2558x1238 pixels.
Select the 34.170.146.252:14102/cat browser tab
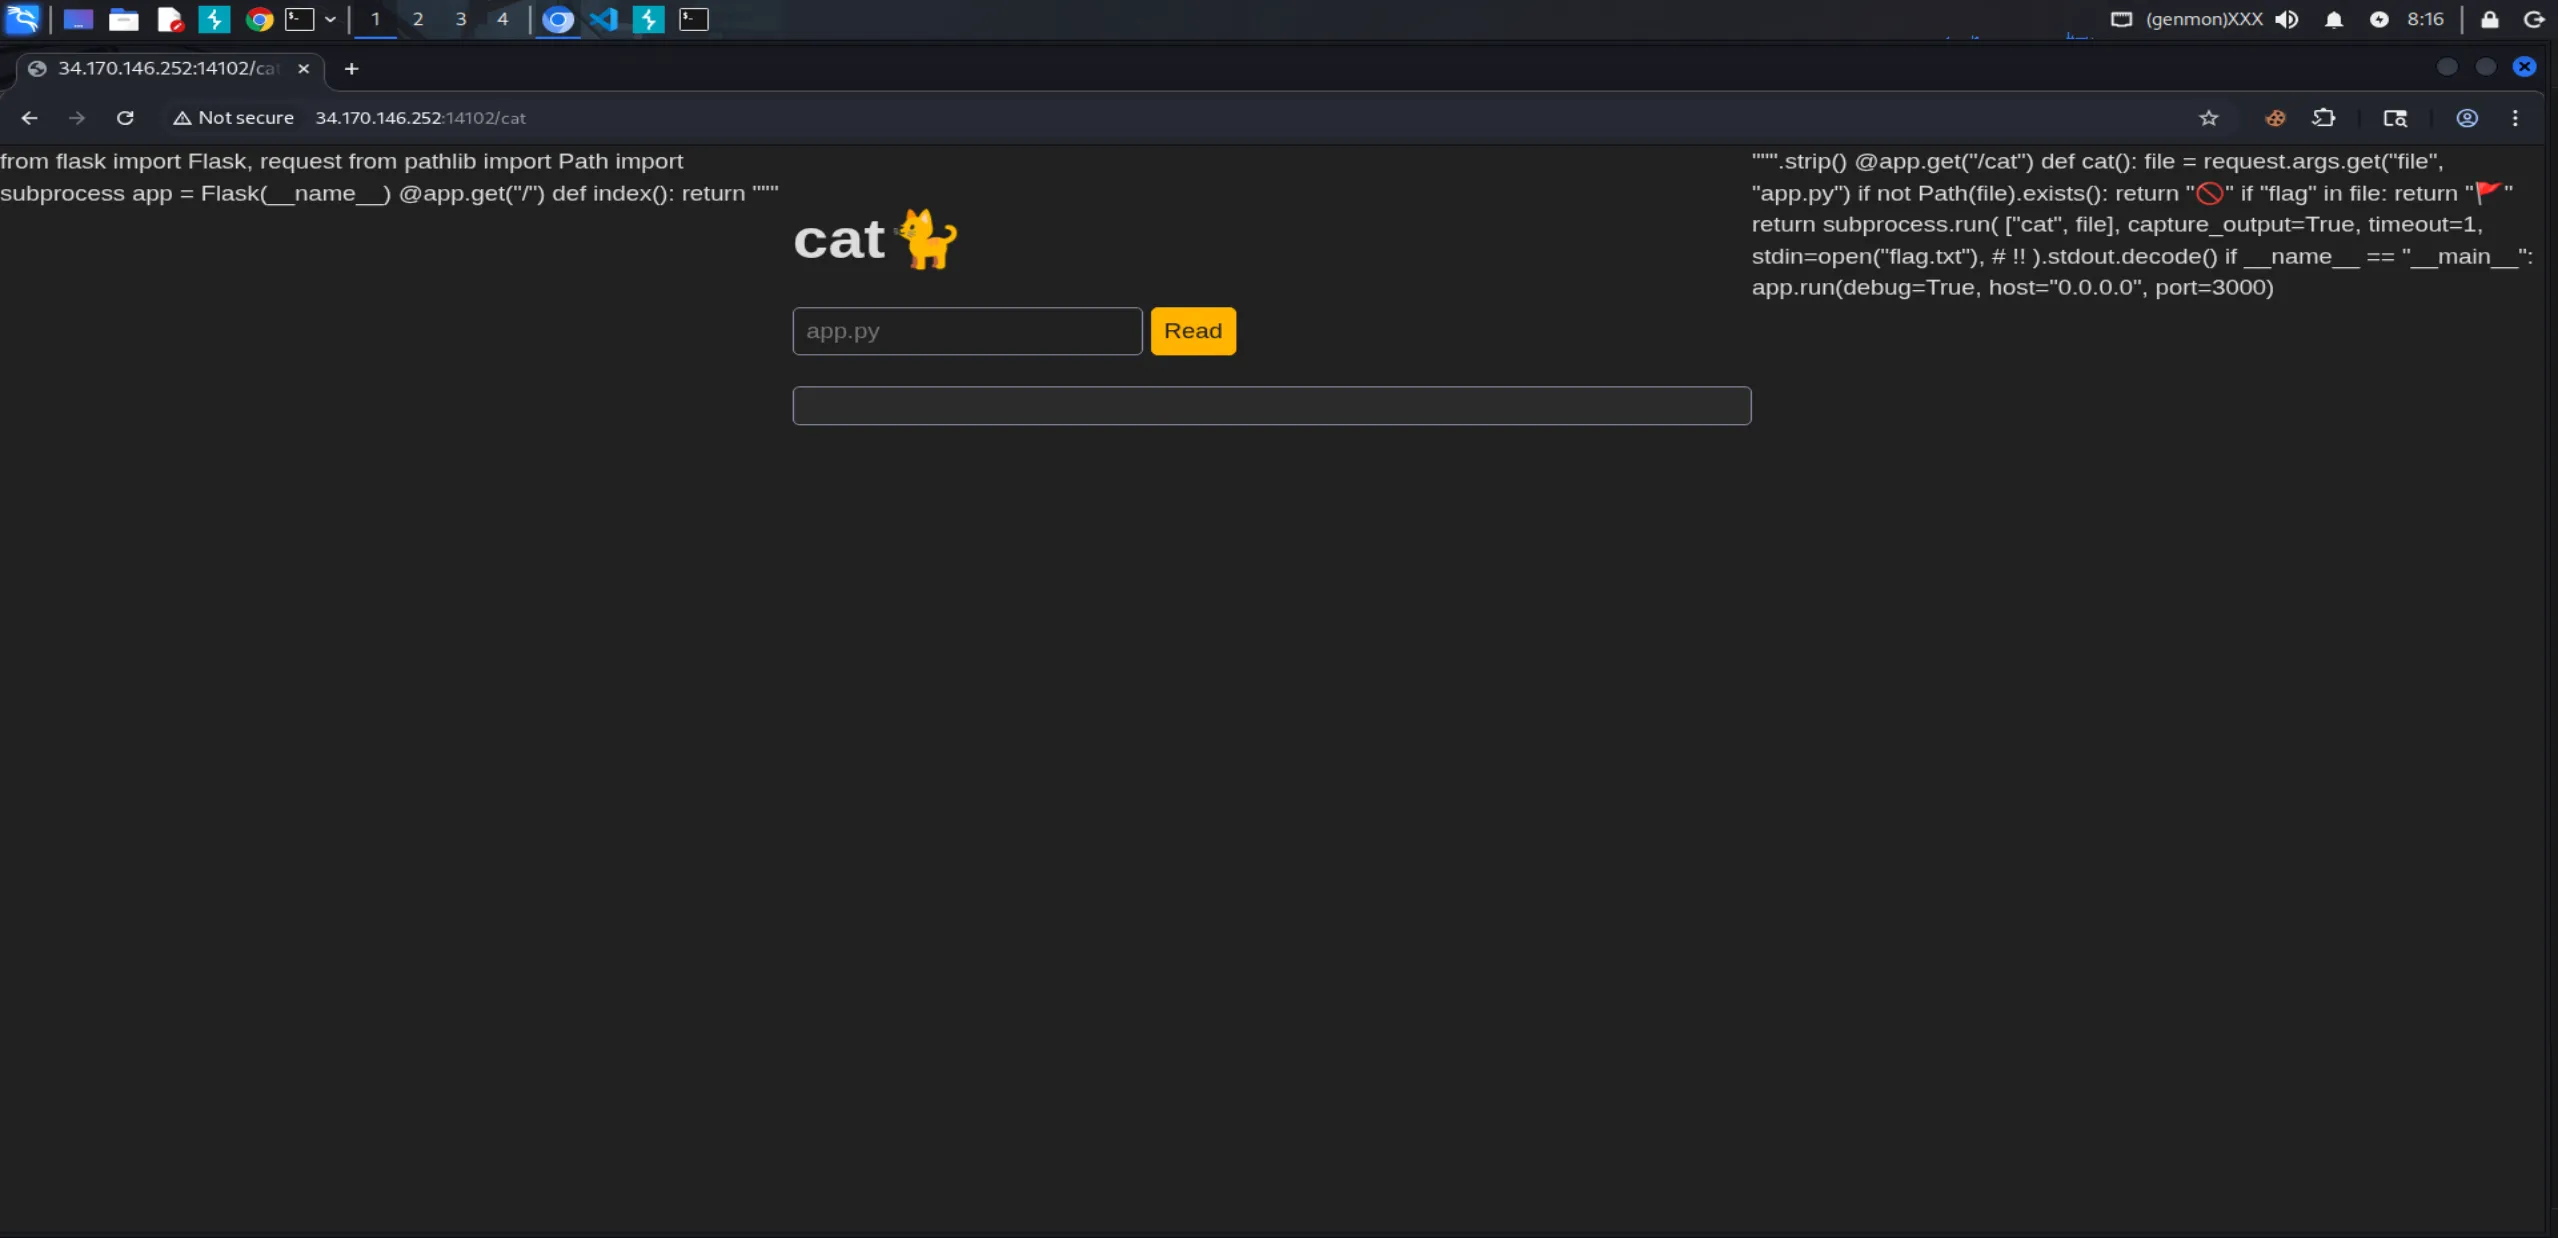point(165,68)
